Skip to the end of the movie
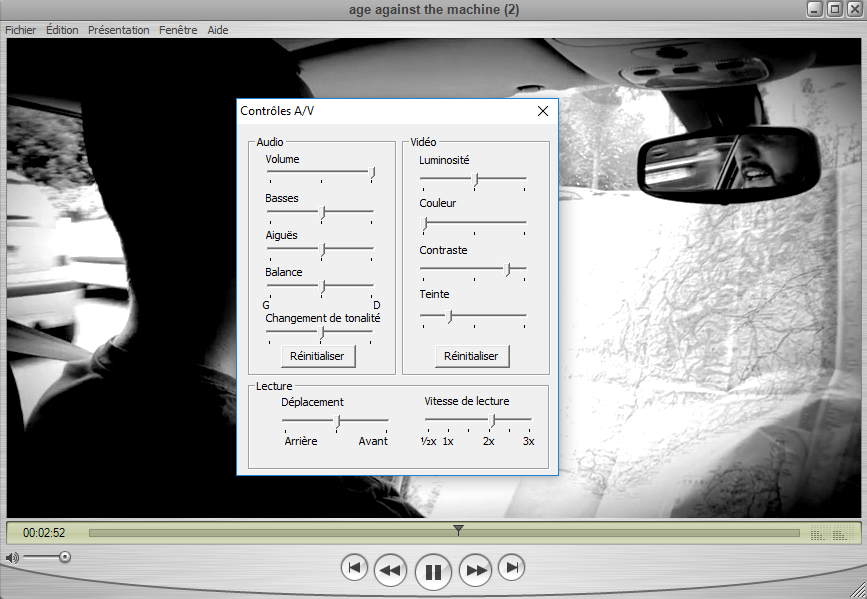Image resolution: width=867 pixels, height=599 pixels. [511, 568]
